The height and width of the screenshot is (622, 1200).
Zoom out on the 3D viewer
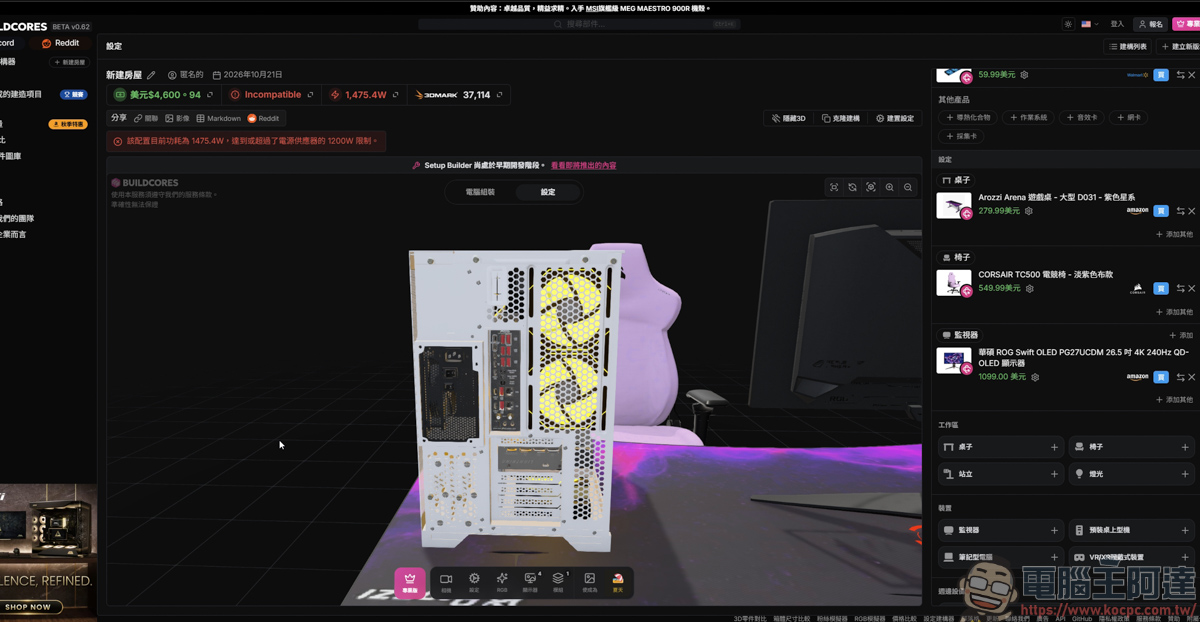908,187
